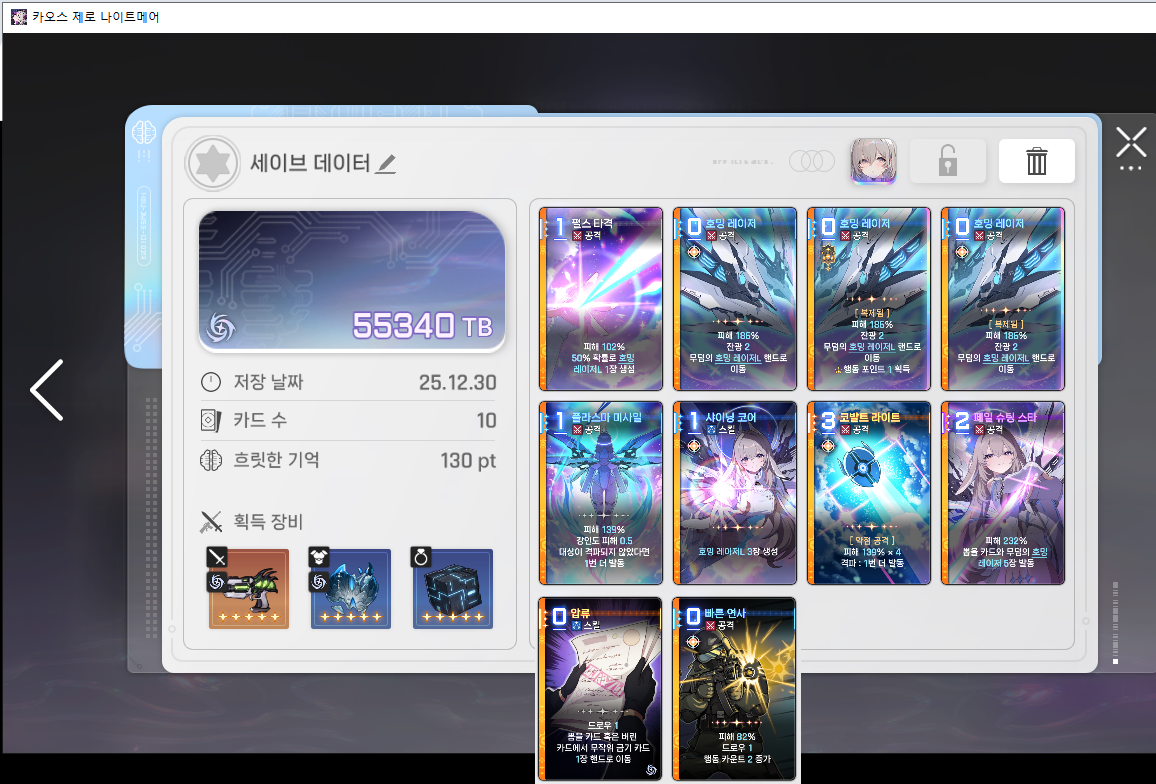The width and height of the screenshot is (1156, 784).
Task: Select the 코발트 라이트 card
Action: coord(869,493)
